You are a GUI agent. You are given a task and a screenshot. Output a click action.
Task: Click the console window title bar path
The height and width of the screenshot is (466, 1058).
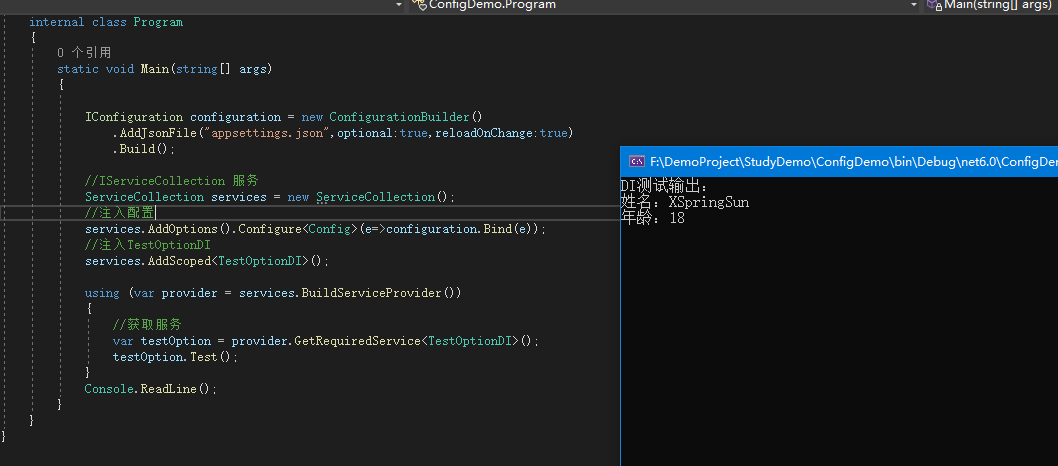click(x=852, y=162)
